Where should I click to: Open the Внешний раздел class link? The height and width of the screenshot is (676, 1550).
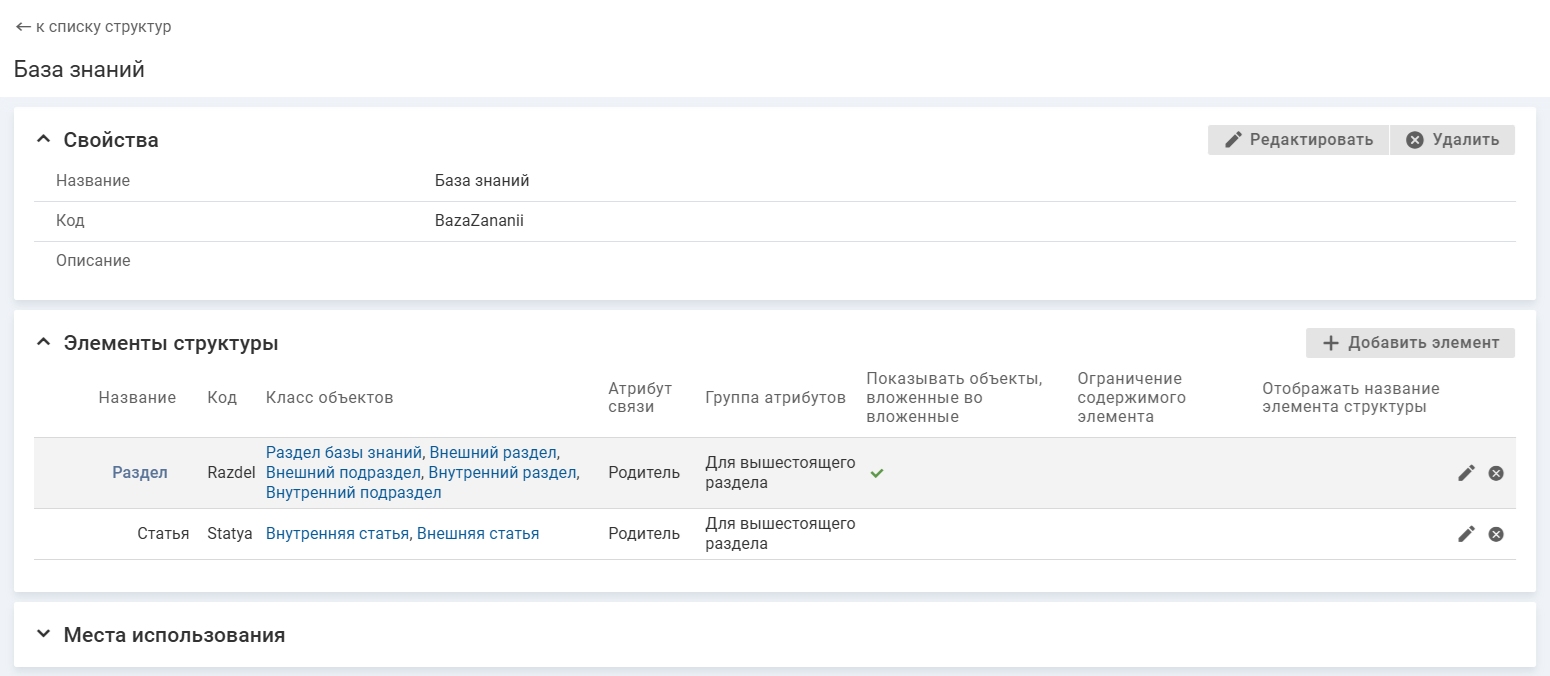point(492,452)
